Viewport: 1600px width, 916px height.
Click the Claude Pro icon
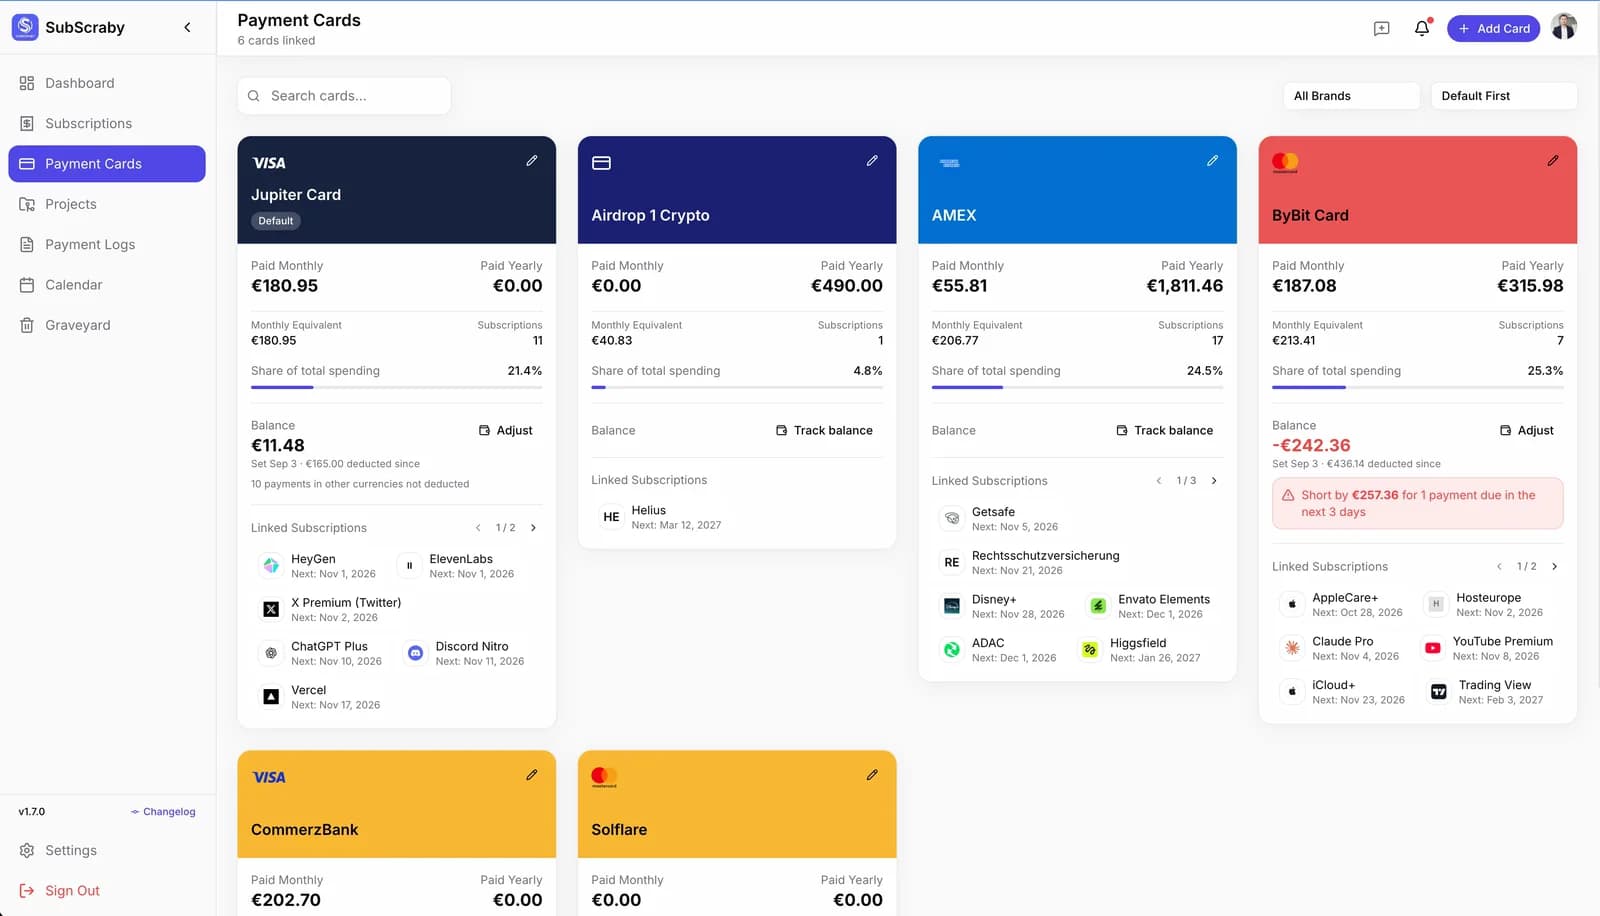pos(1292,648)
